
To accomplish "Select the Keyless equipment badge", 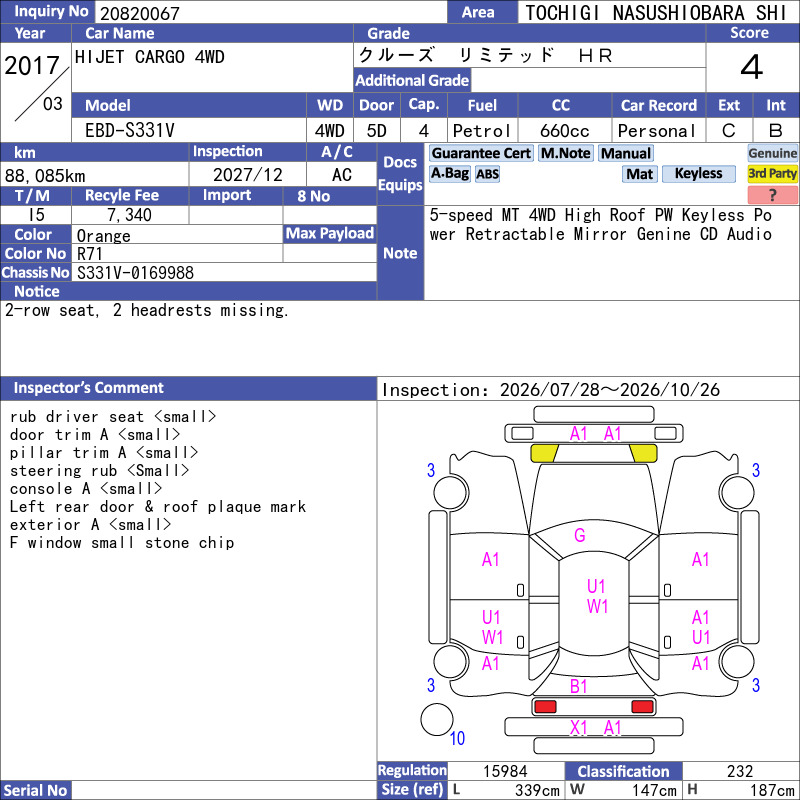I will coord(698,173).
